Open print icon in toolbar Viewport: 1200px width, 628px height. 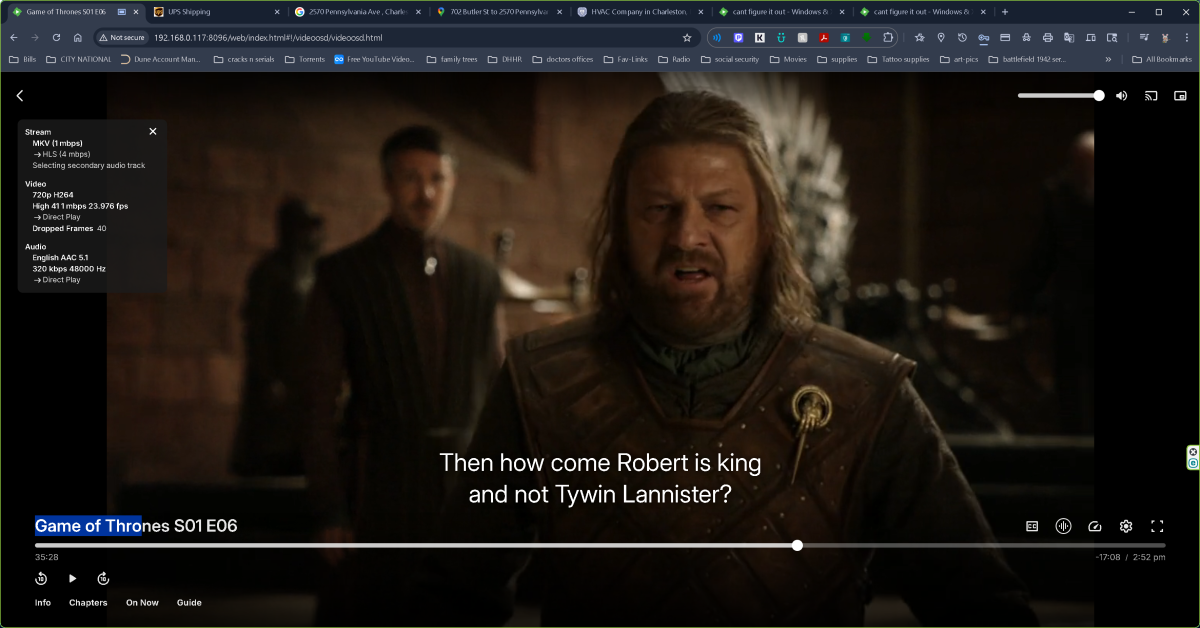click(x=1047, y=37)
